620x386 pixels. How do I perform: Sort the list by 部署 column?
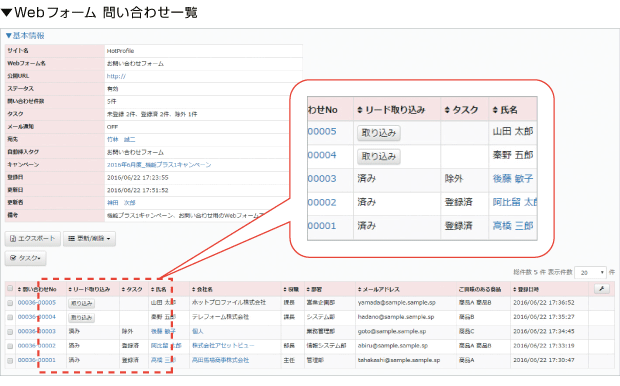pos(314,290)
